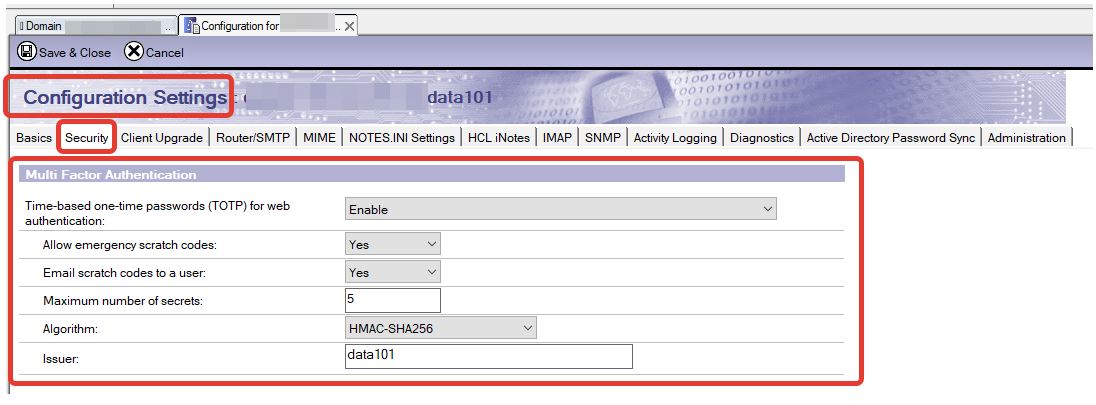Select the IMAP tab
Screen dimensions: 1096x405
coord(557,138)
